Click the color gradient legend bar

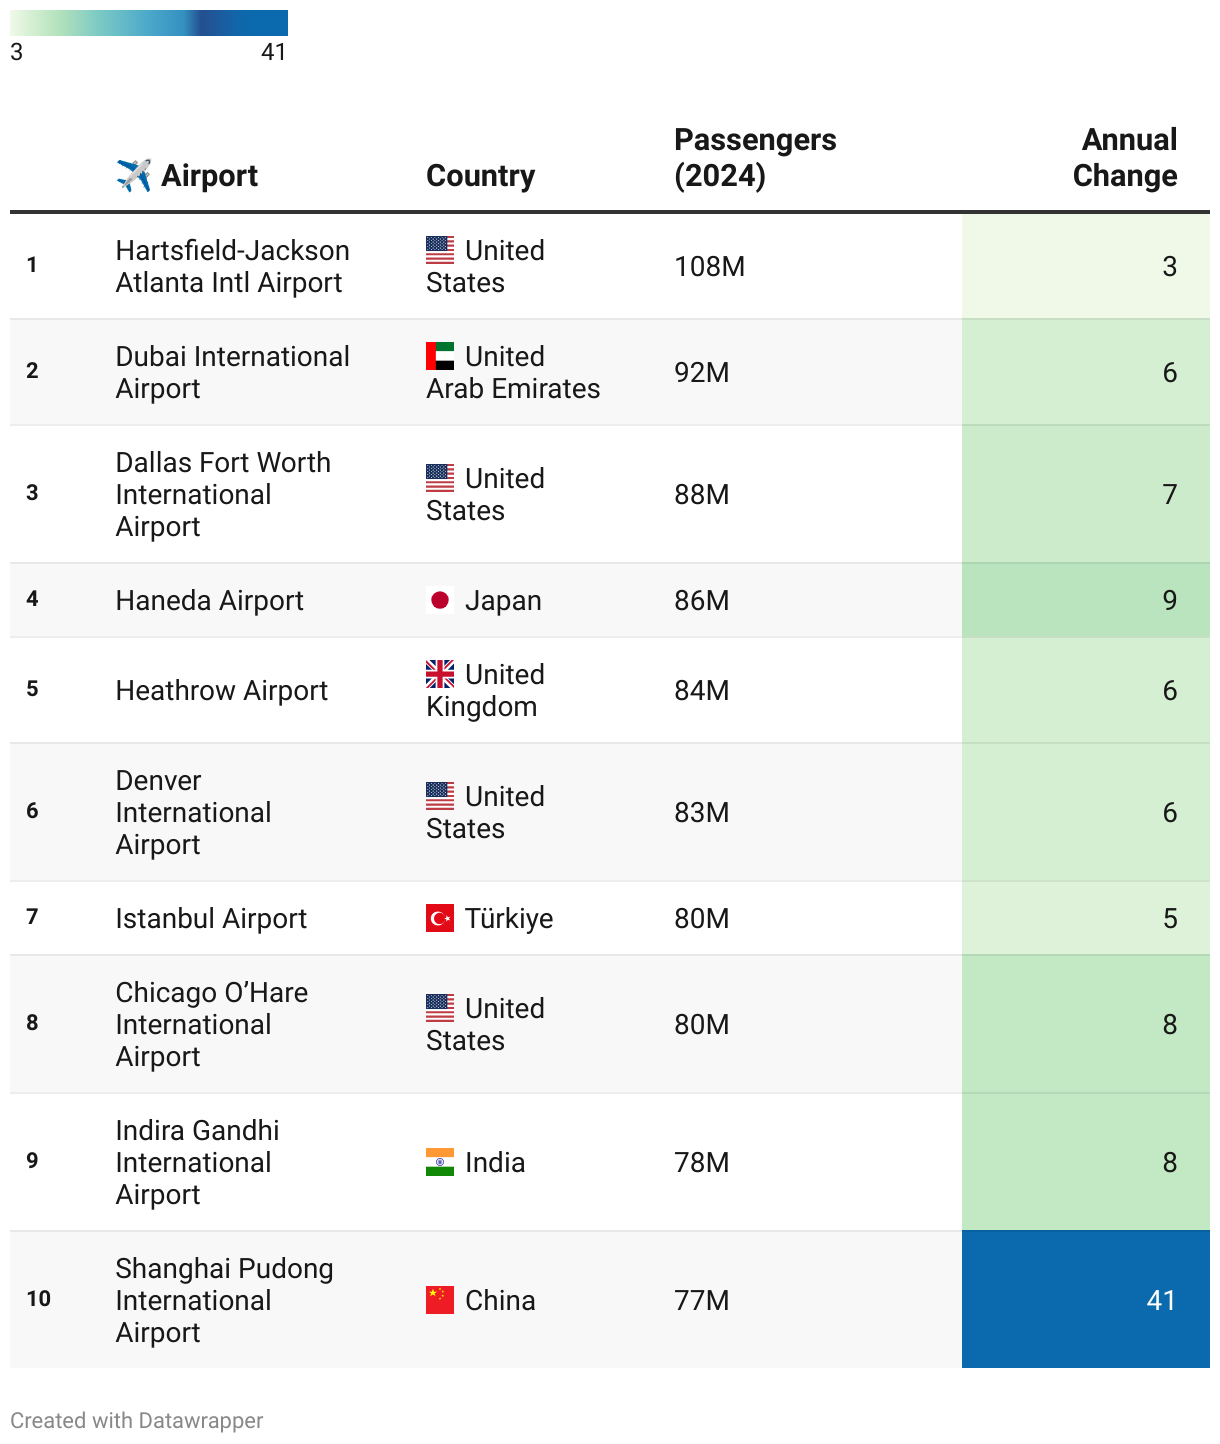(x=149, y=23)
